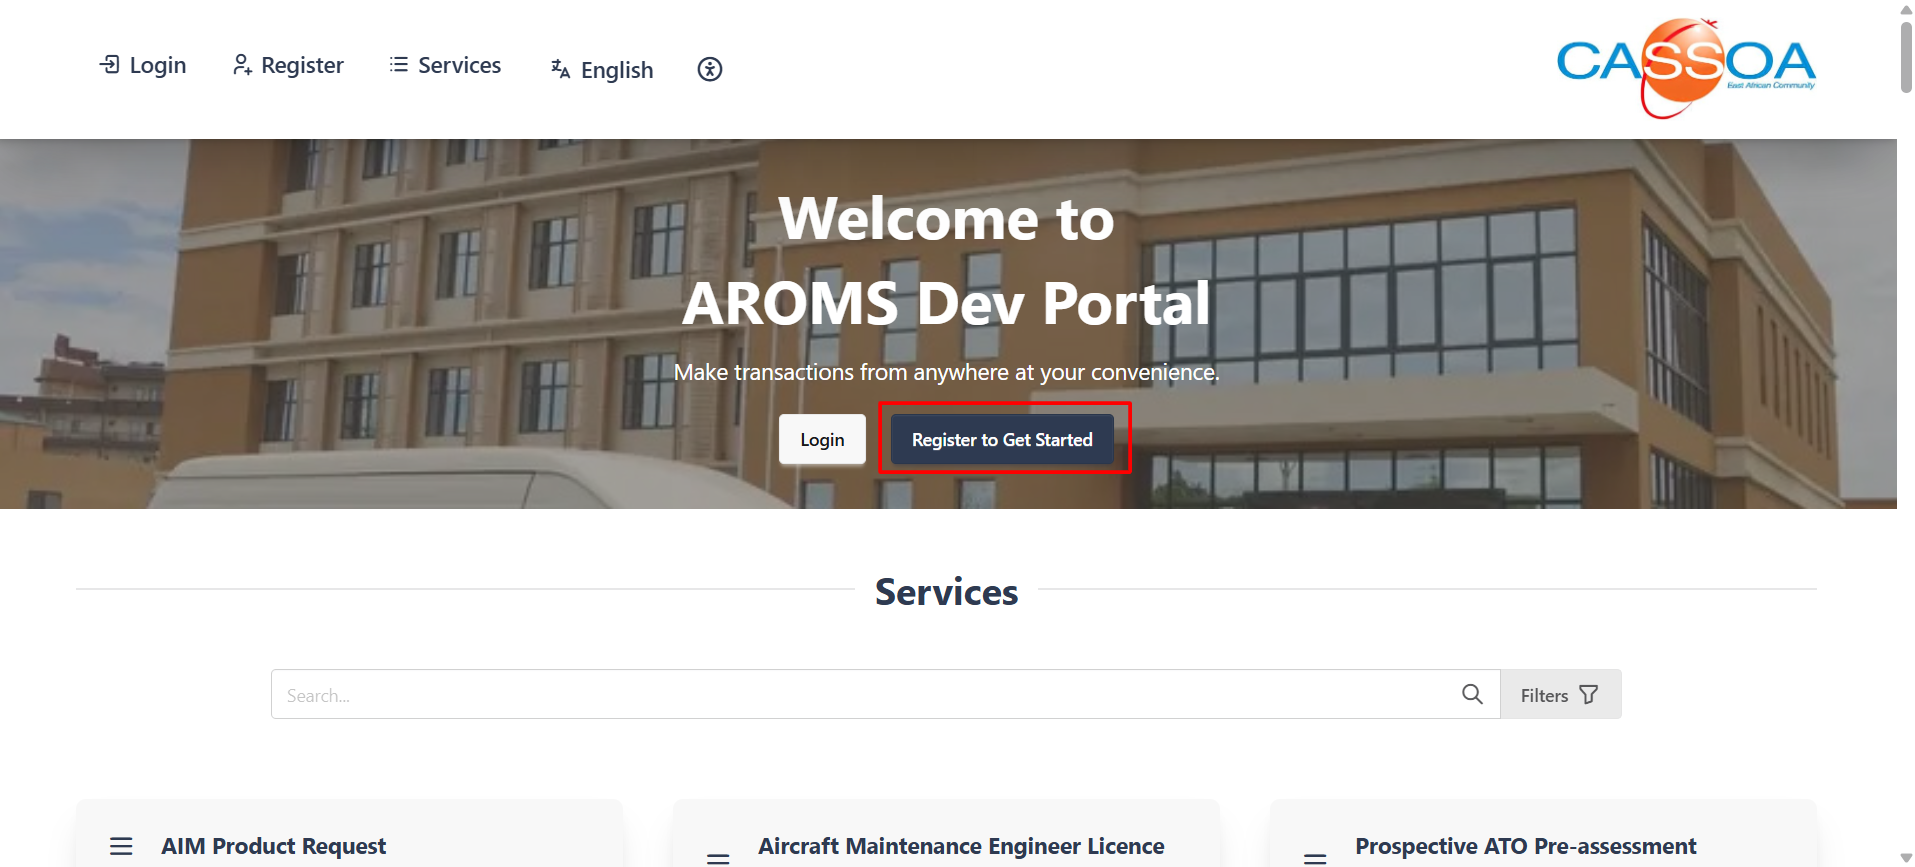Click the Services list icon in navigation
This screenshot has width=1915, height=867.
pos(399,65)
